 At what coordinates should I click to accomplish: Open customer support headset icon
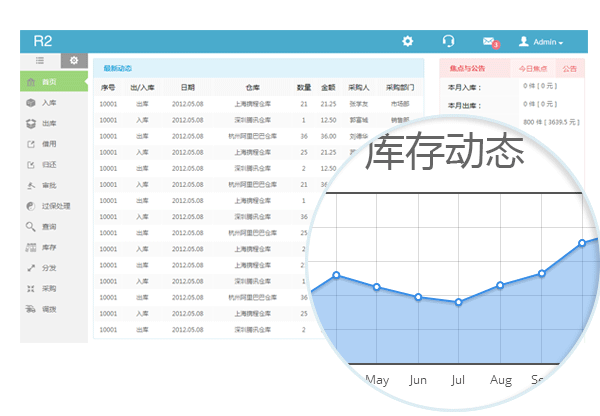(x=448, y=41)
